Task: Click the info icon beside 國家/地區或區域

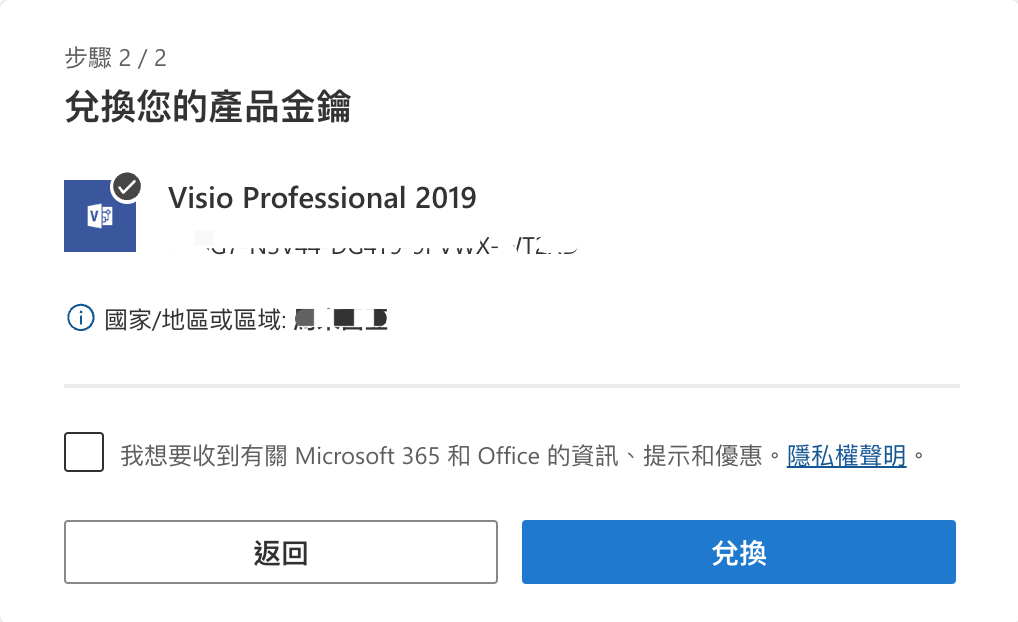Action: click(x=79, y=319)
